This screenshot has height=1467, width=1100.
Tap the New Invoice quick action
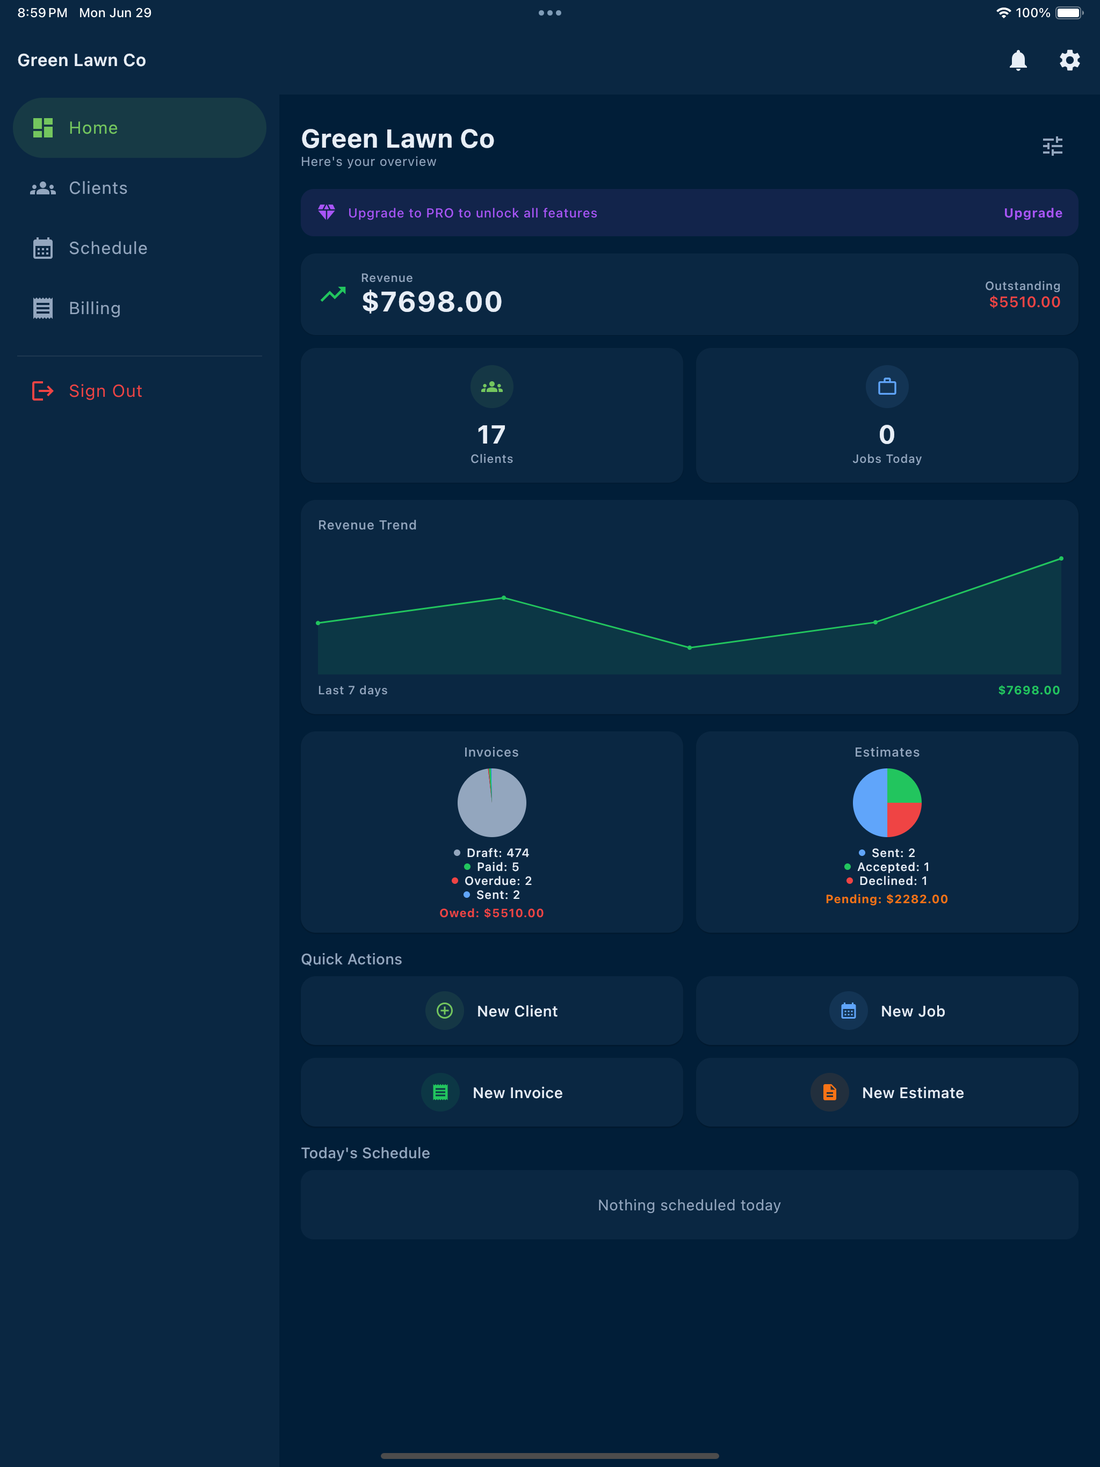(492, 1093)
